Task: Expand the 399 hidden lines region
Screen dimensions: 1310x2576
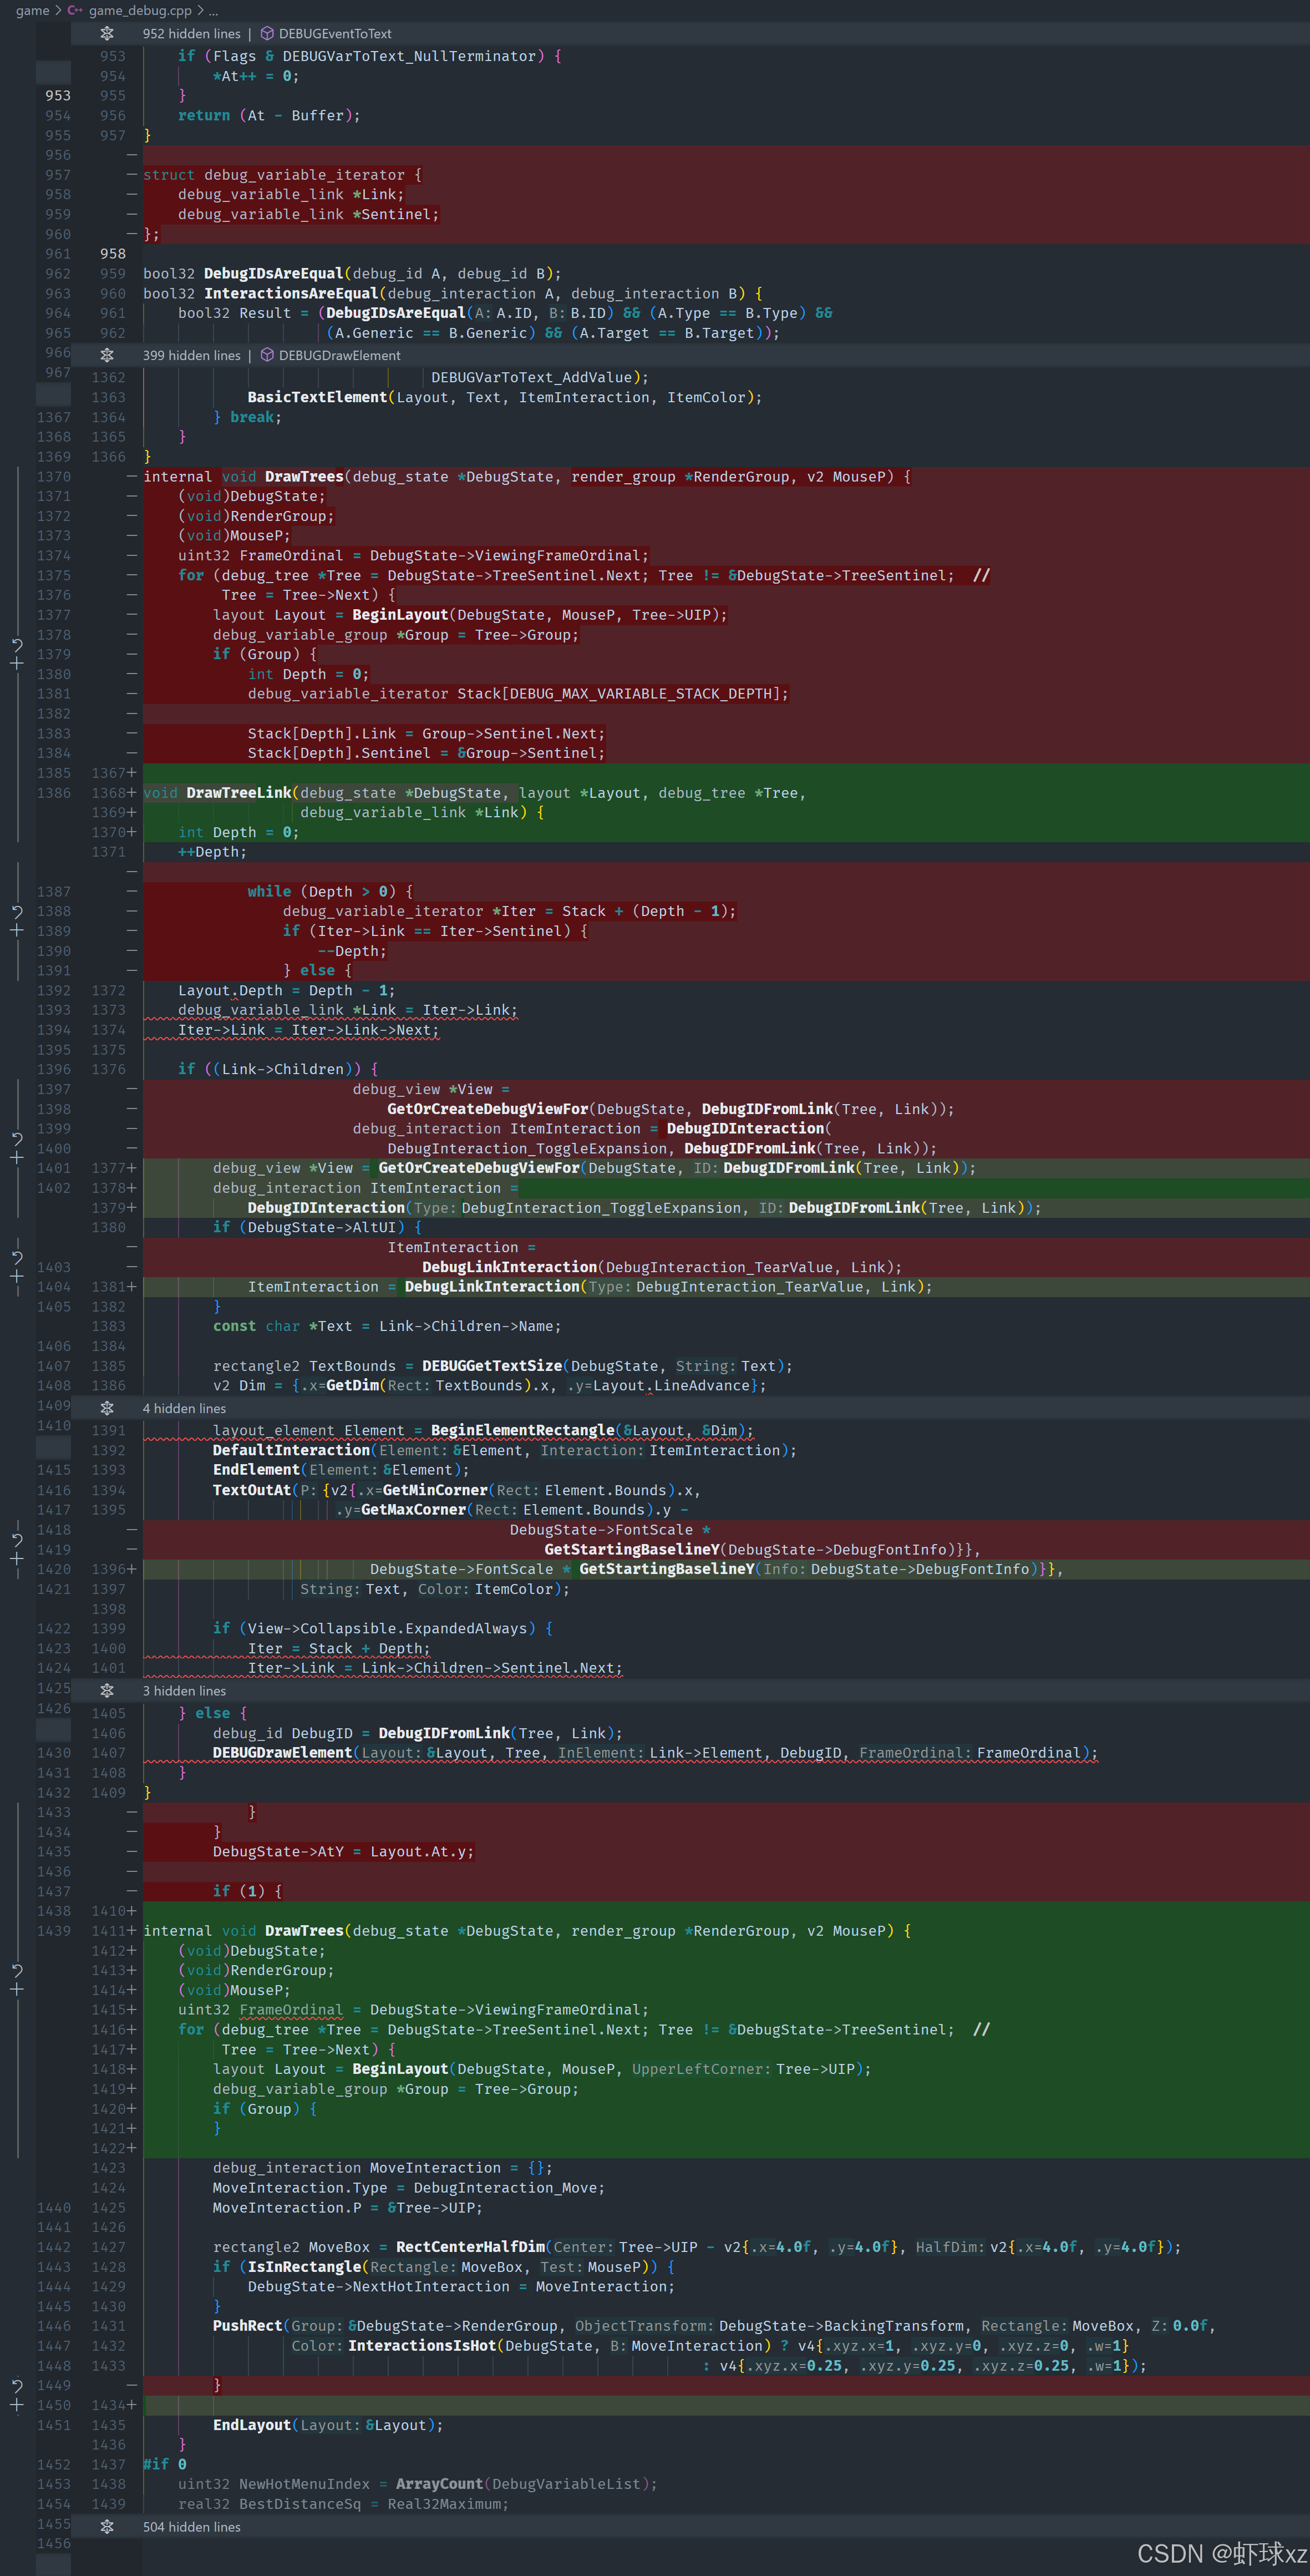Action: tap(107, 355)
